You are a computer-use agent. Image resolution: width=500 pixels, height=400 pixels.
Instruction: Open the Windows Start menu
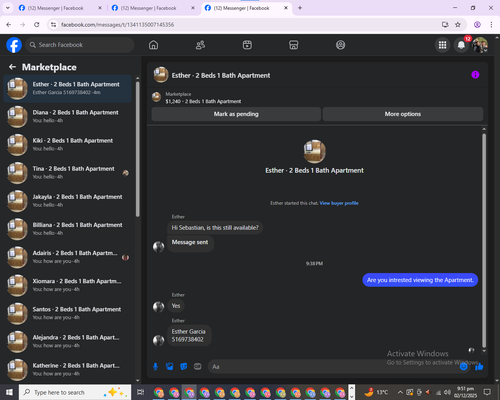pos(9,392)
